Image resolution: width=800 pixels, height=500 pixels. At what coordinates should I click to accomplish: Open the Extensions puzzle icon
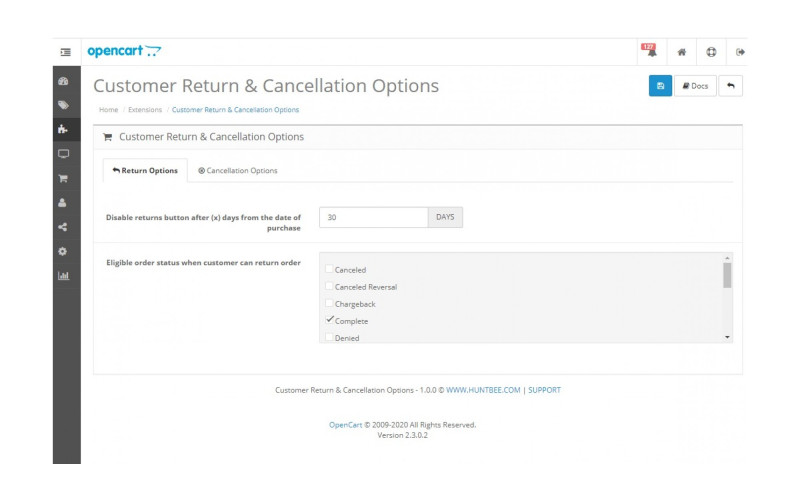click(64, 129)
